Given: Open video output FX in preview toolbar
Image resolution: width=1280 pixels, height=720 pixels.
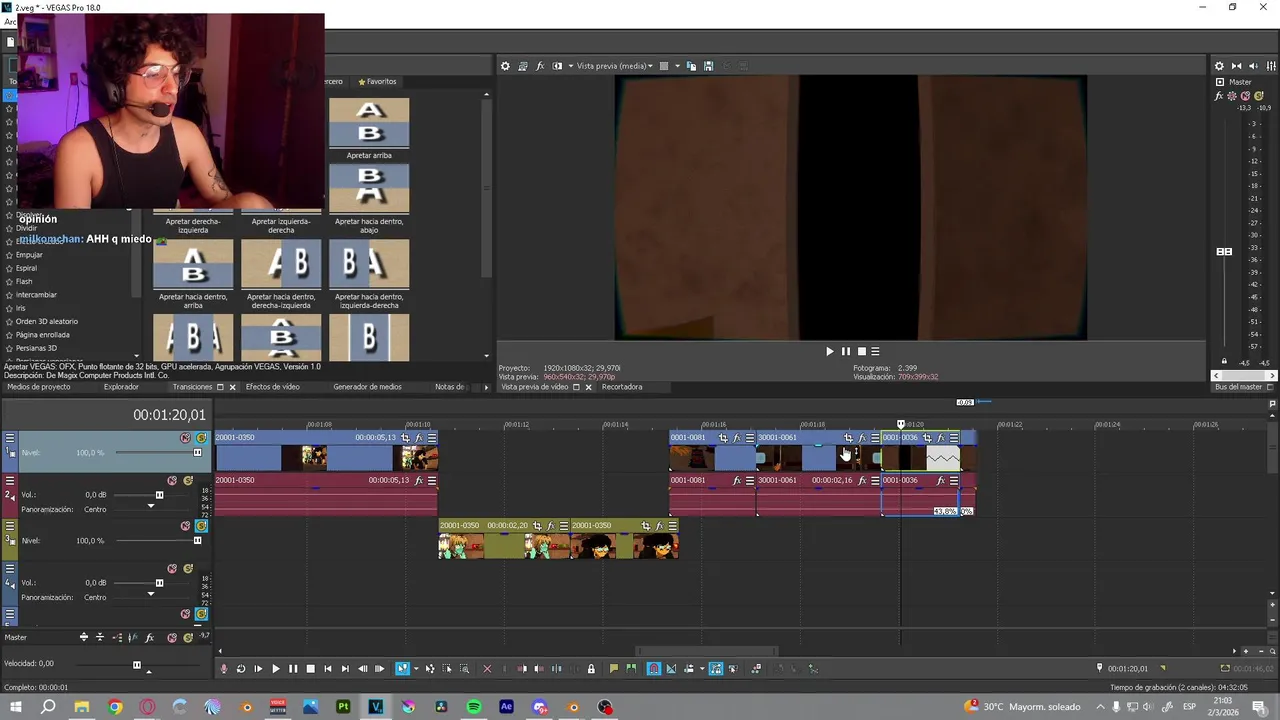Looking at the screenshot, I should tap(540, 66).
